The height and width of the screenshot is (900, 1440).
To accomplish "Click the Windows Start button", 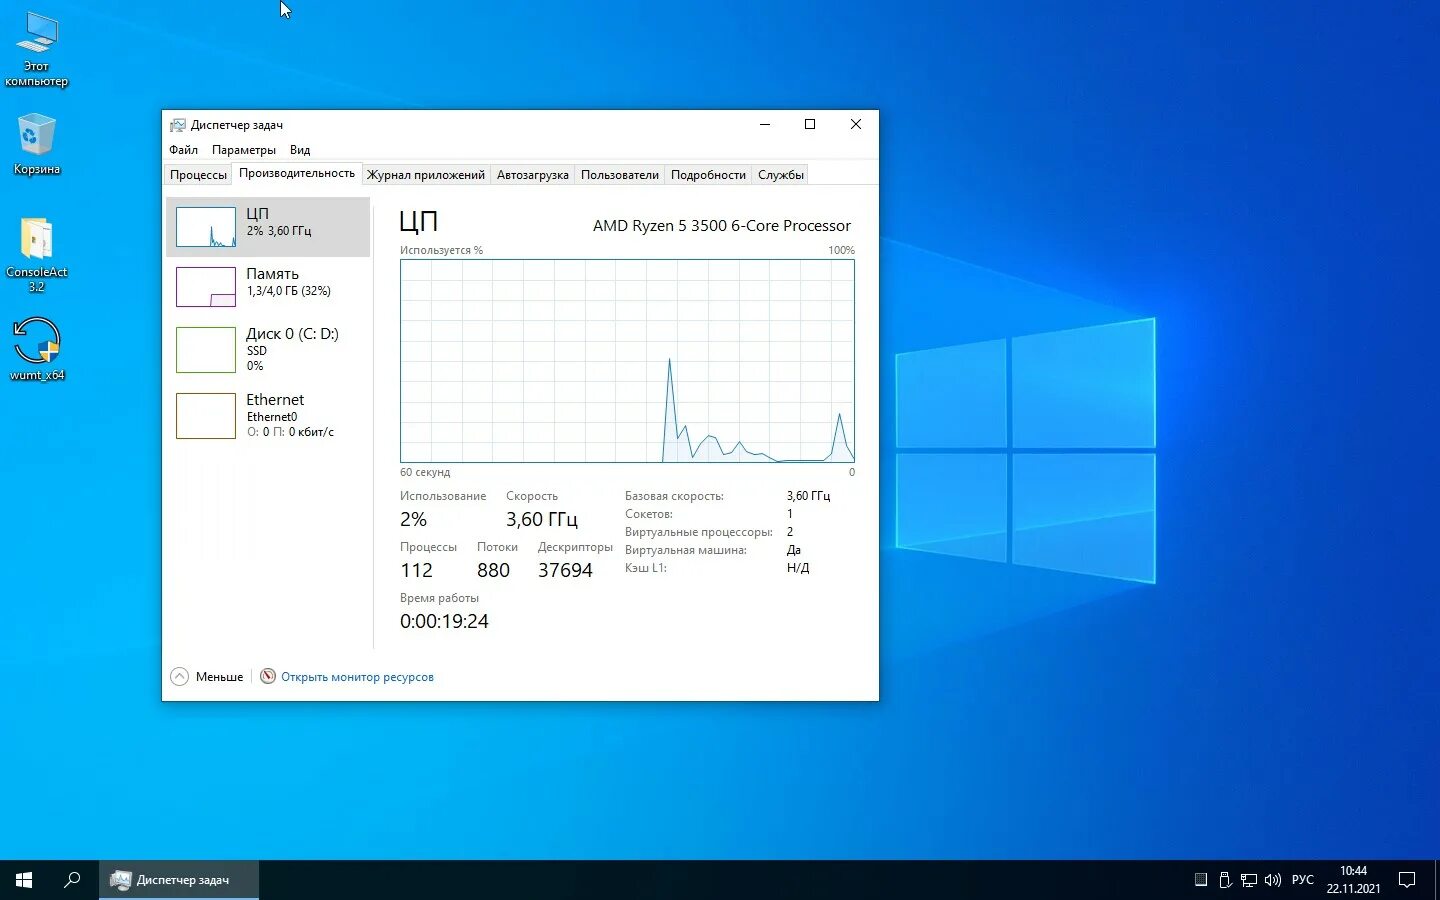I will tap(24, 880).
